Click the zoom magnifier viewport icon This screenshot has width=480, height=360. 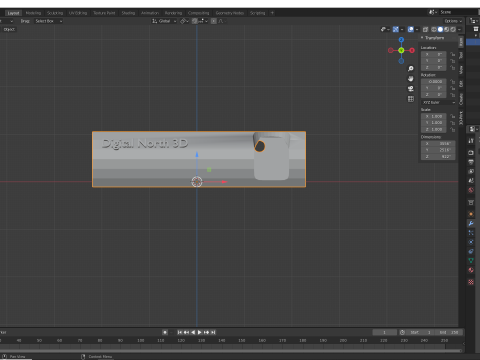click(x=411, y=69)
